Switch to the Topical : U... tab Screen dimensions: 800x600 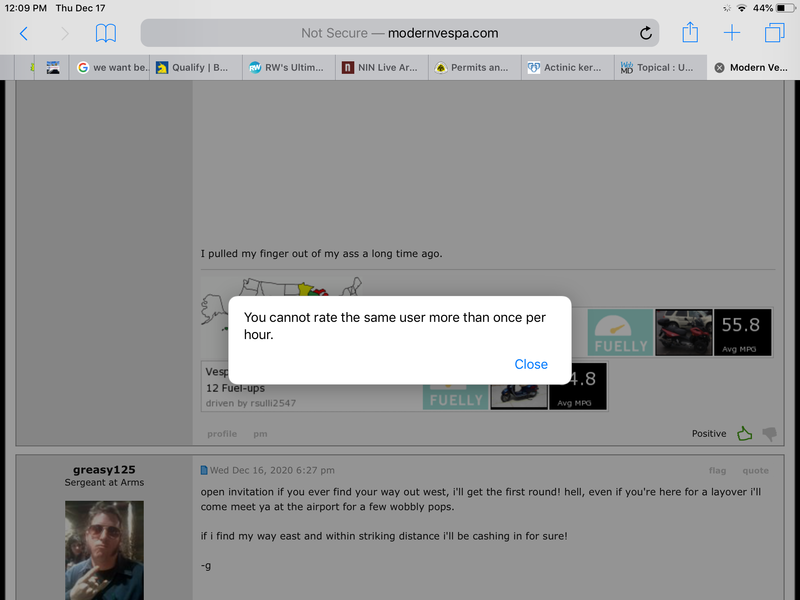point(660,67)
